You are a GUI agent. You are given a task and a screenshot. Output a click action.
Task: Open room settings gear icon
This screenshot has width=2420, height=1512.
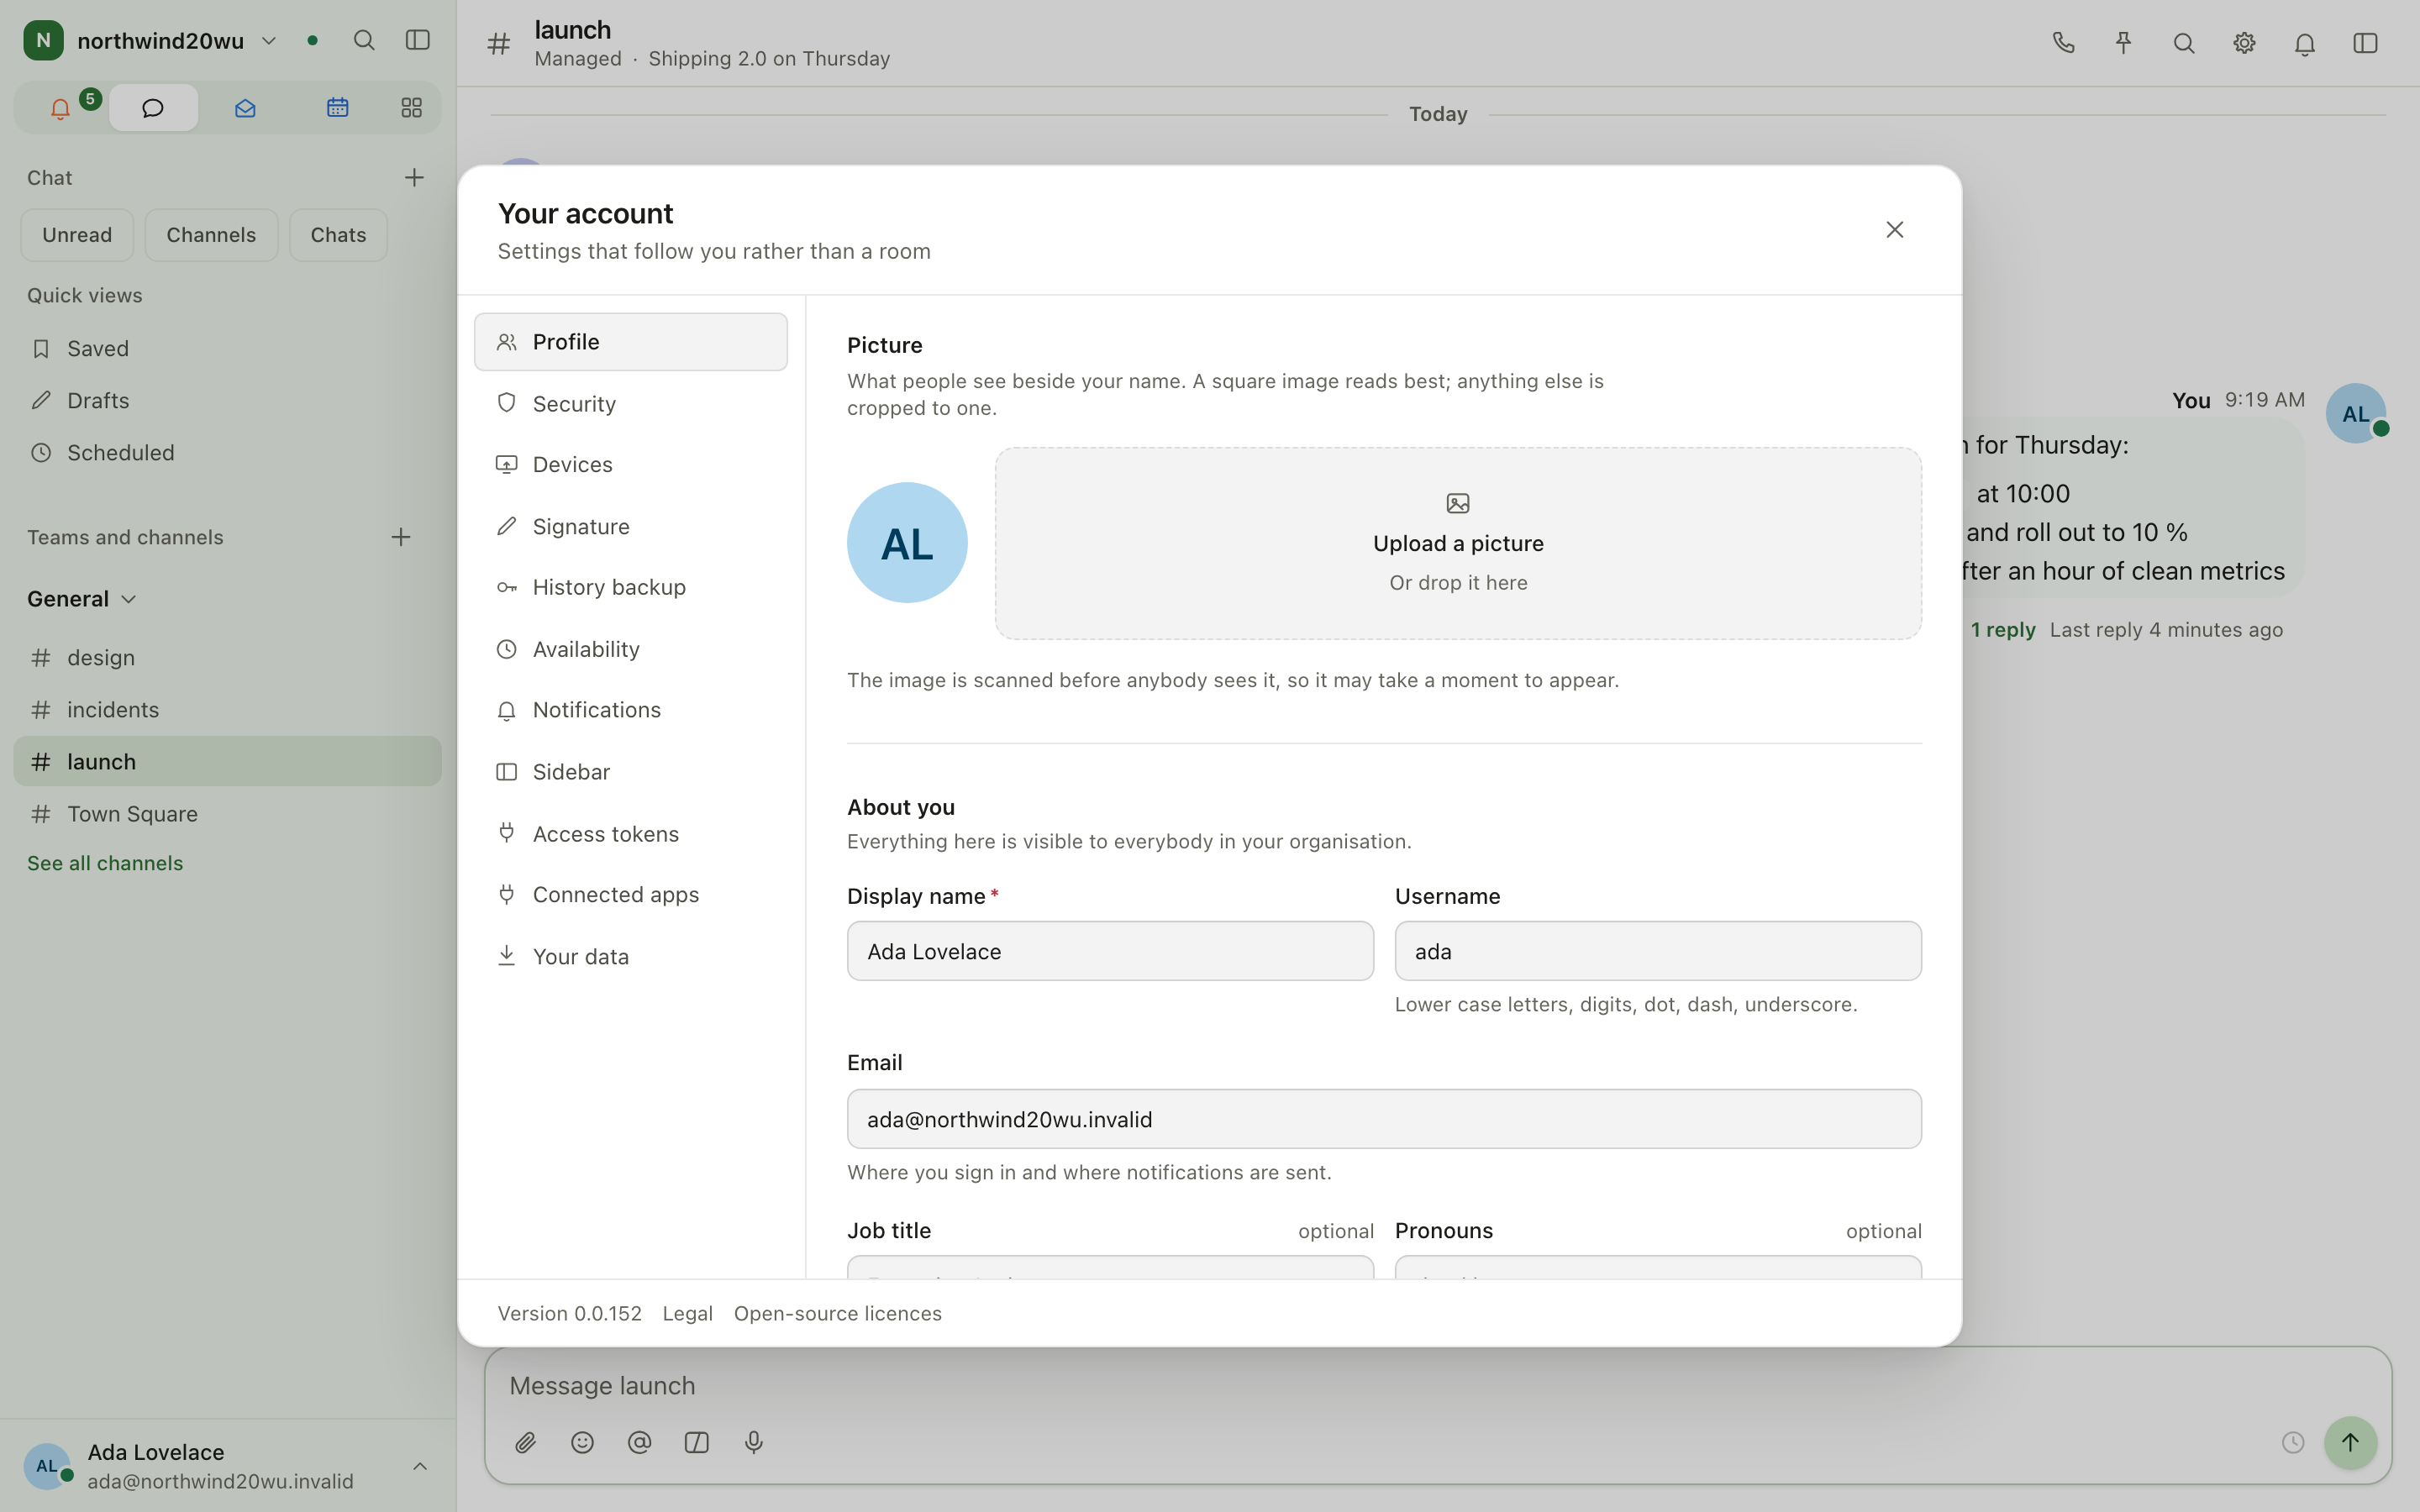point(2244,43)
